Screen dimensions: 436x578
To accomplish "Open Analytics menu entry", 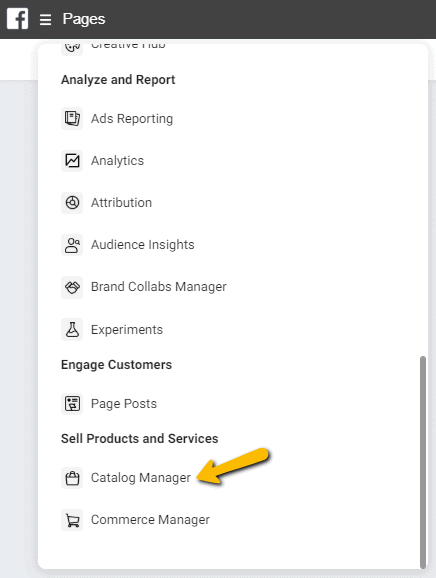I will pos(117,161).
